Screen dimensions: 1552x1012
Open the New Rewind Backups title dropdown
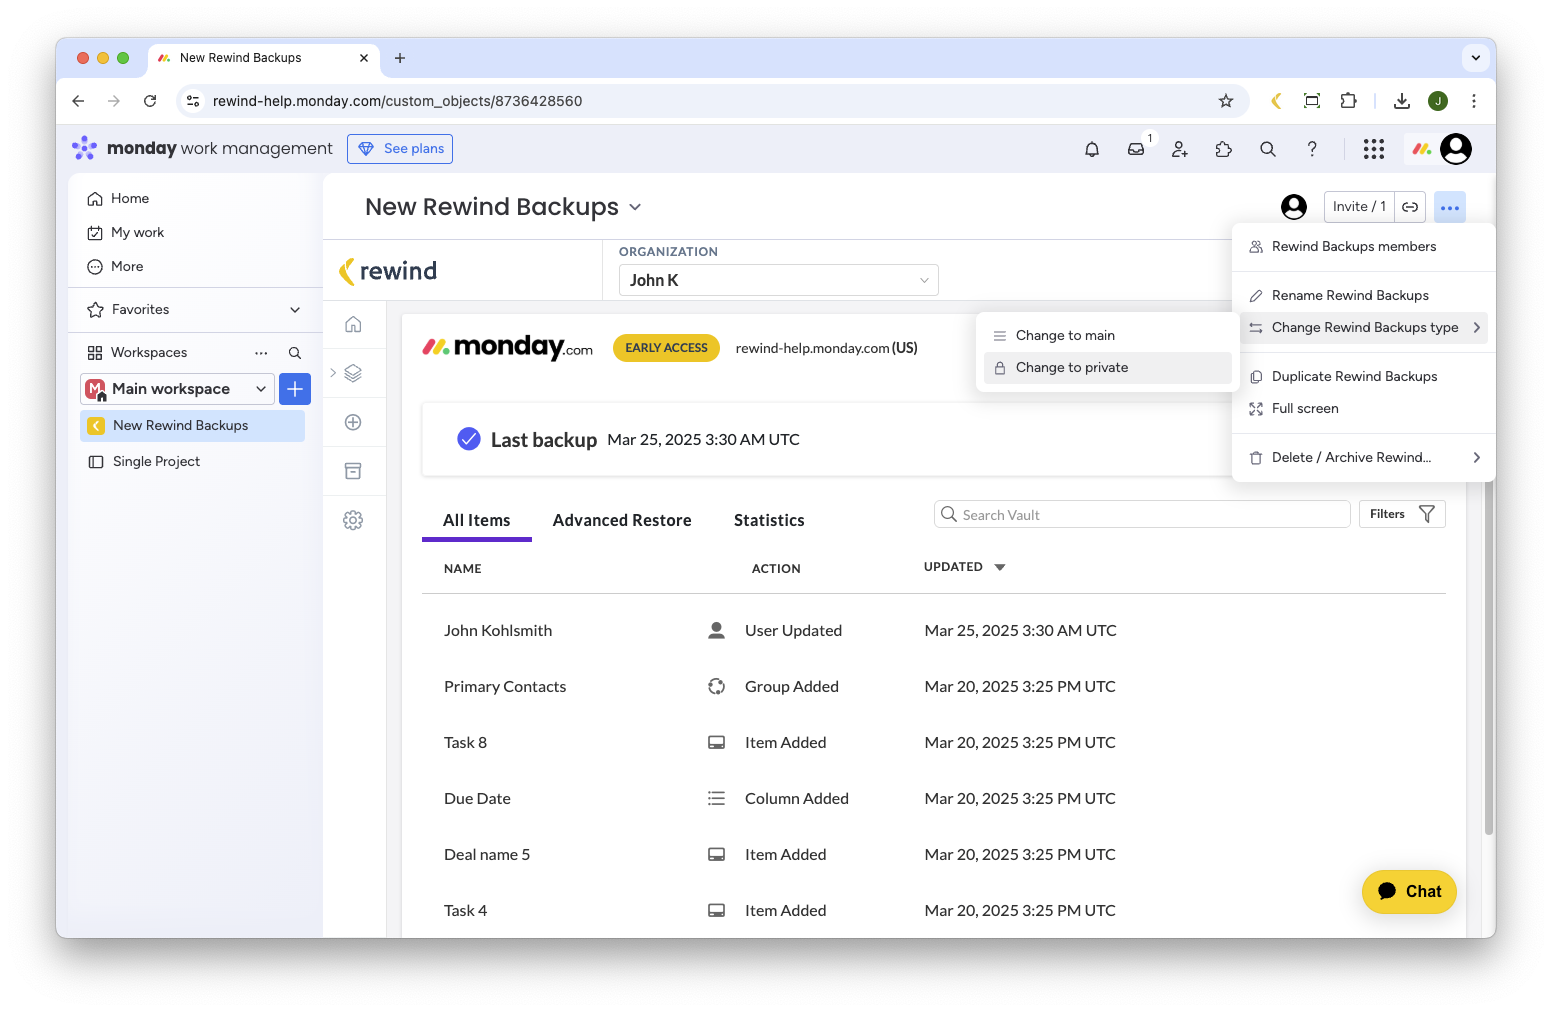635,207
